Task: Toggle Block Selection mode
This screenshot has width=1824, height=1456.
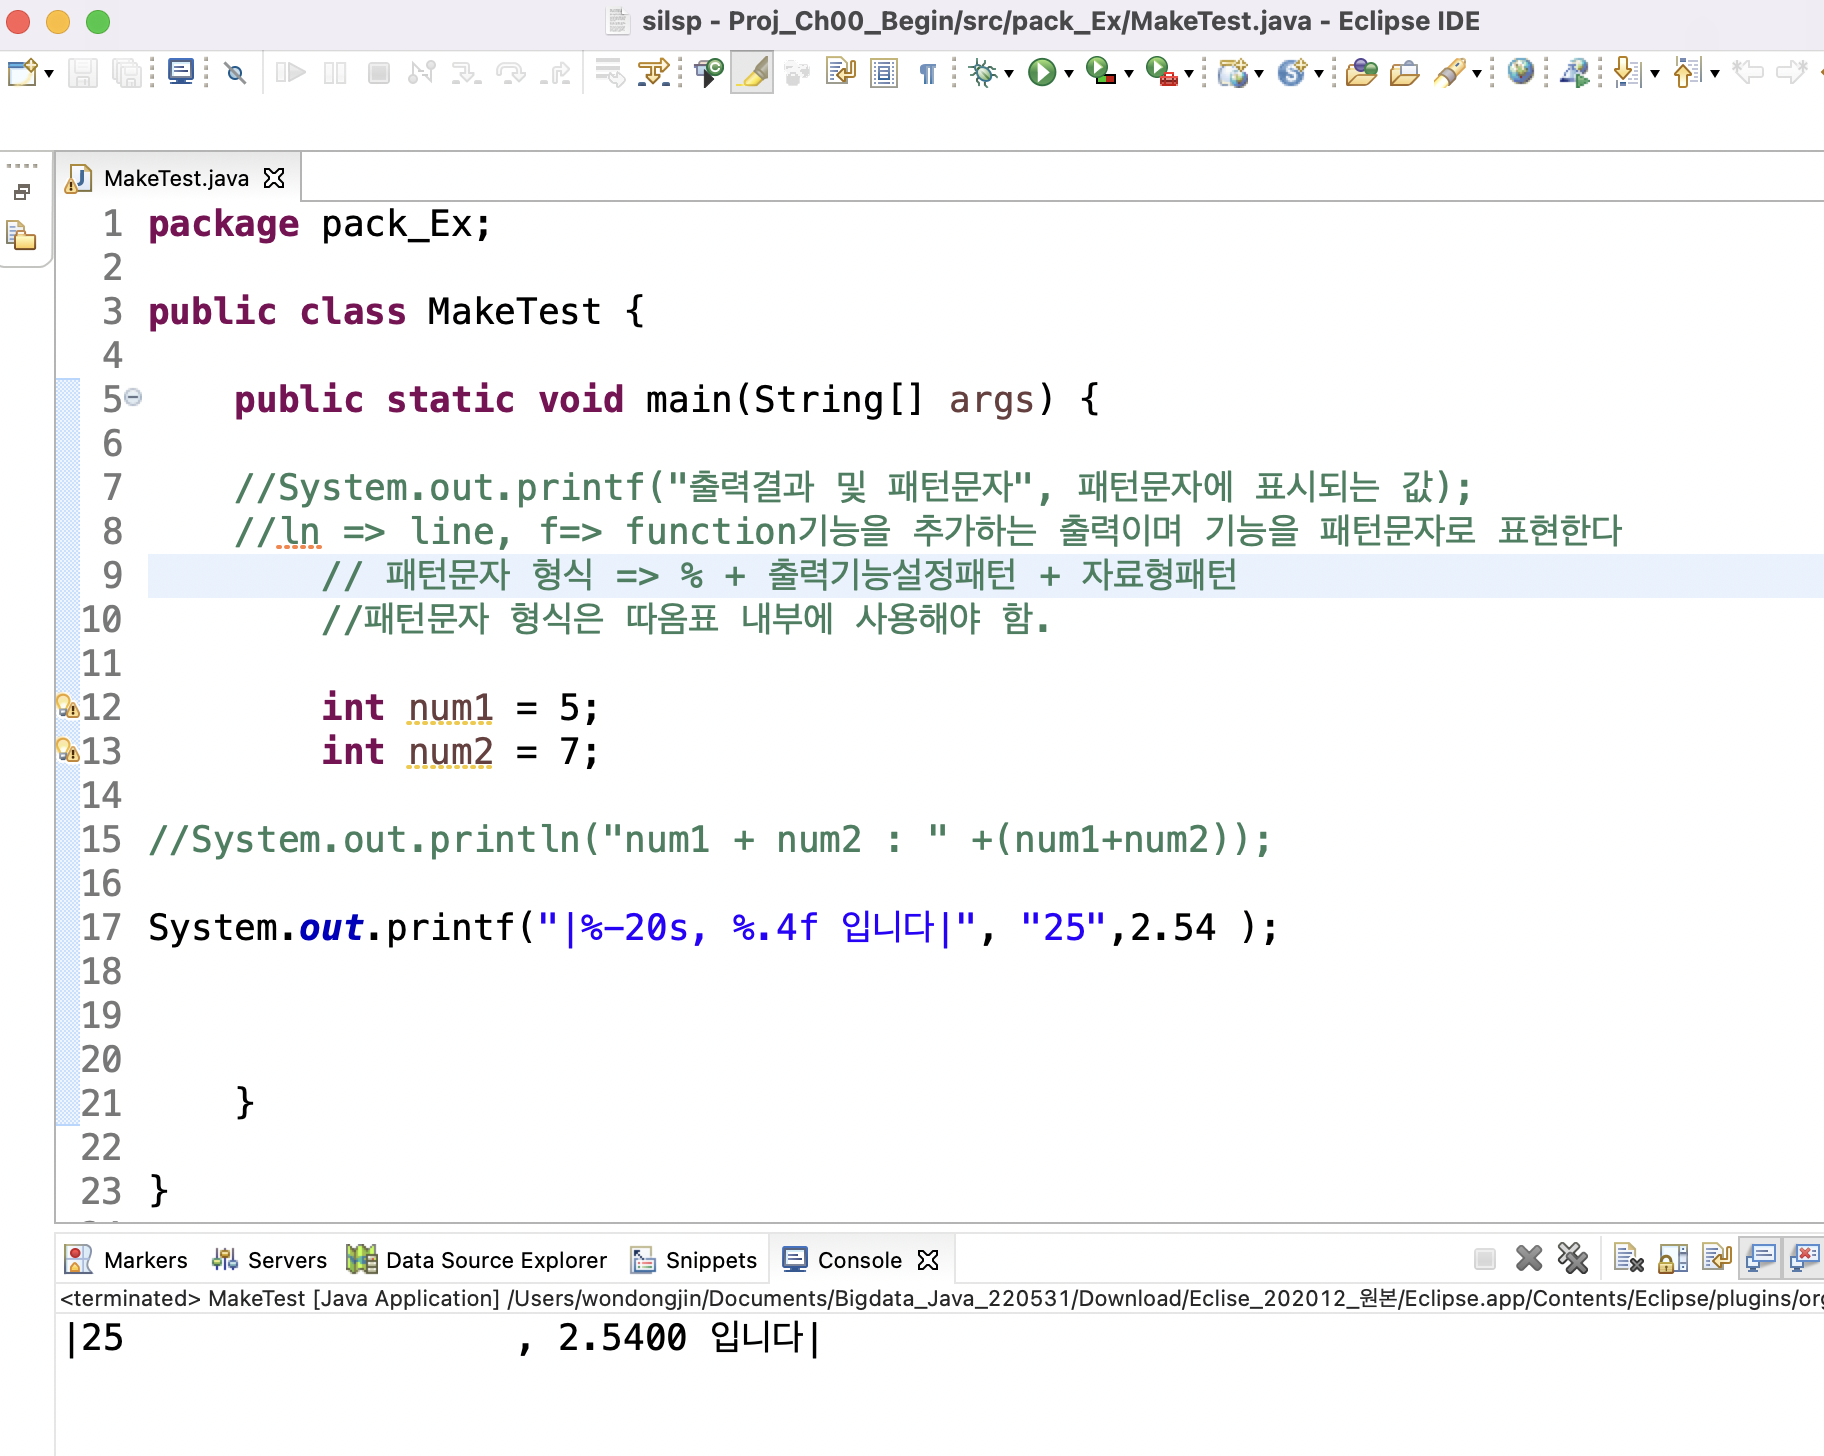Action: pyautogui.click(x=884, y=73)
